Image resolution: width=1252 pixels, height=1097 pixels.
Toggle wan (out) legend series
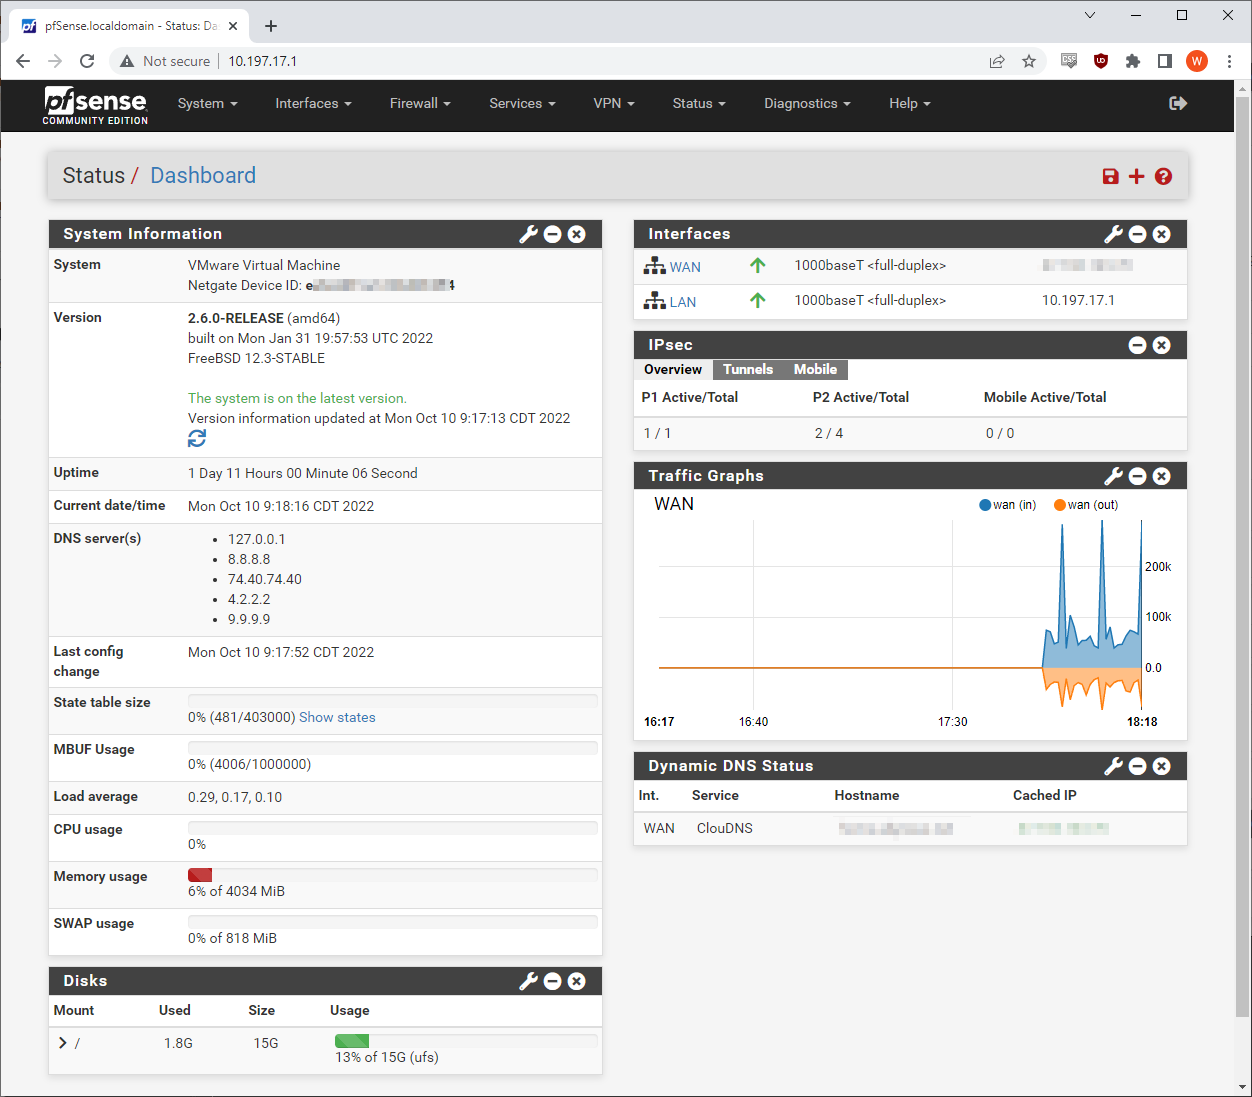1086,505
